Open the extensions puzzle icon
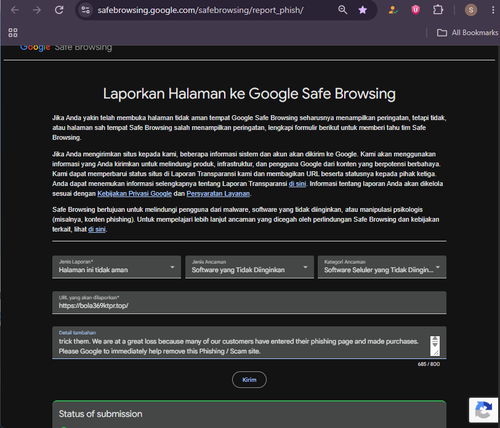 (x=438, y=10)
